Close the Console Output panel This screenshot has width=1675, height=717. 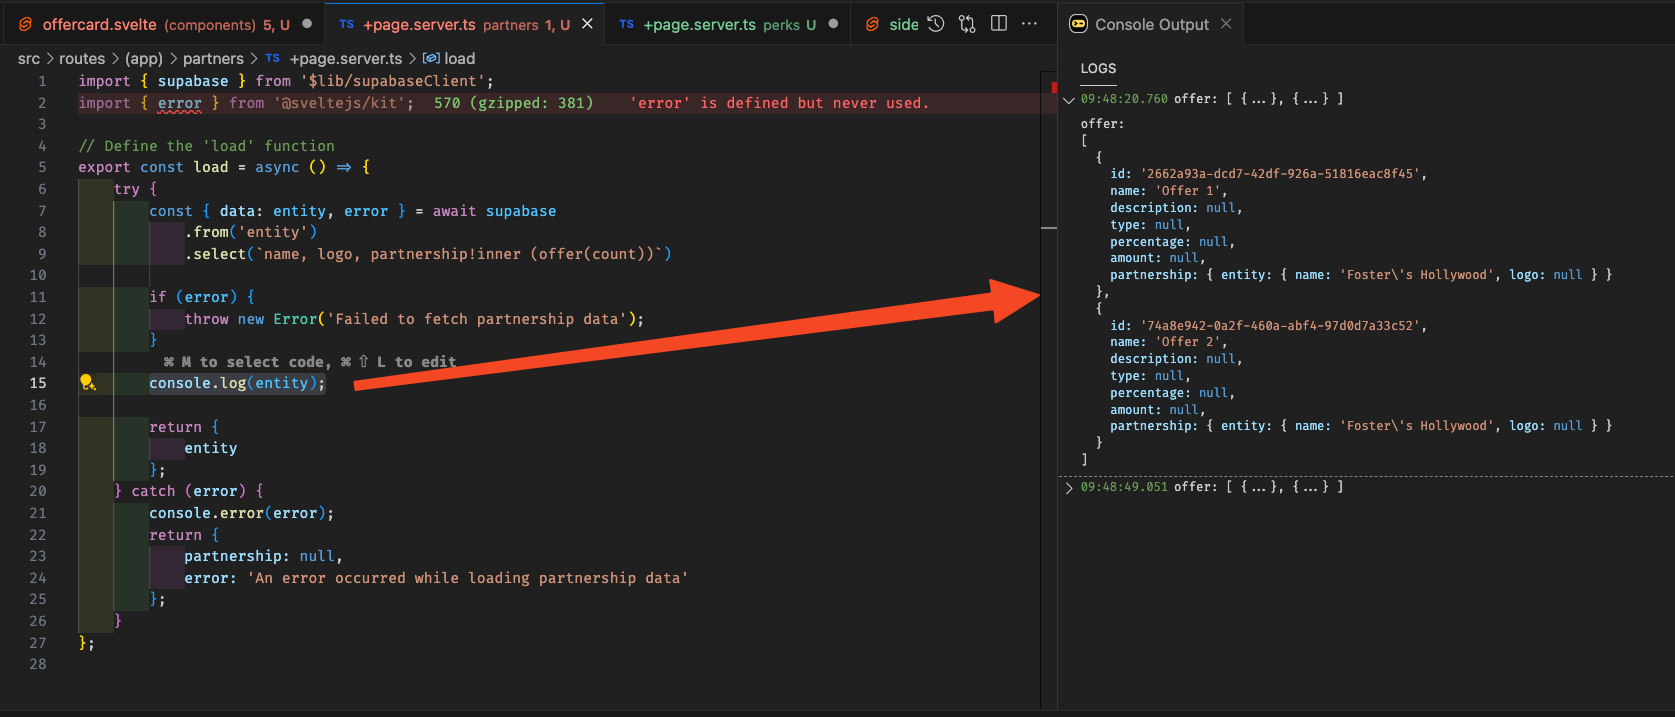[1226, 23]
